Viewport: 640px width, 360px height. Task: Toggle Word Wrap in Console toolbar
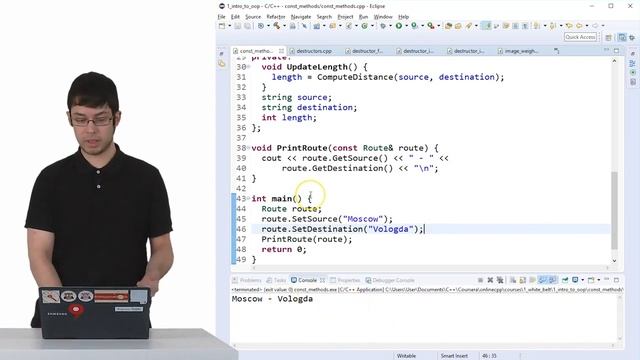tap(532, 280)
